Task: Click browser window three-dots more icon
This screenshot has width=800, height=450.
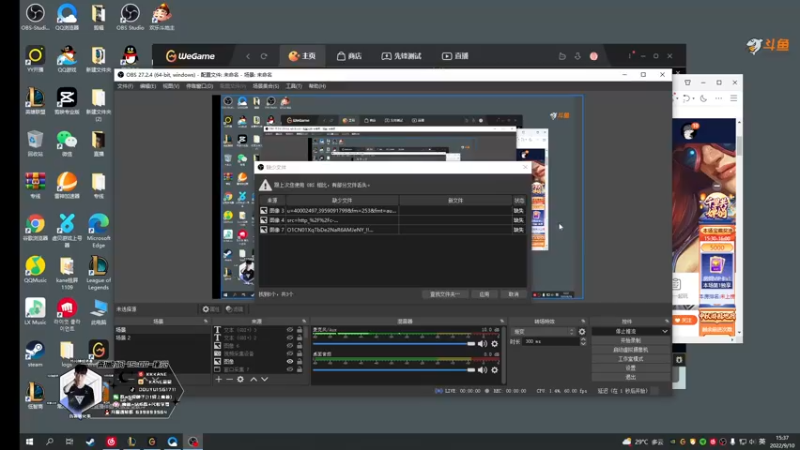Action: tap(718, 98)
